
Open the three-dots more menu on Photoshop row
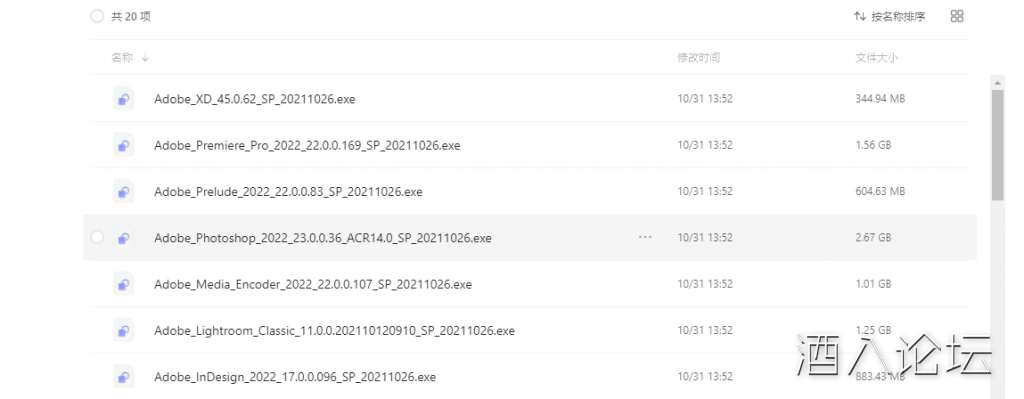645,238
